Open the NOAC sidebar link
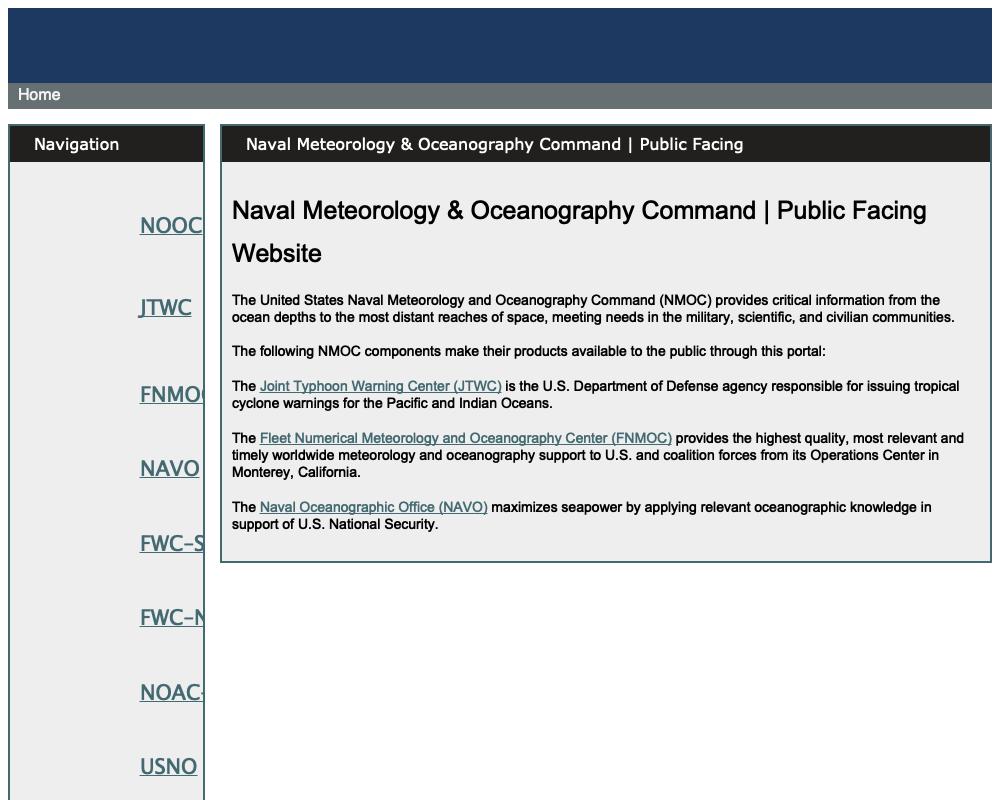The image size is (1000, 800). [172, 693]
